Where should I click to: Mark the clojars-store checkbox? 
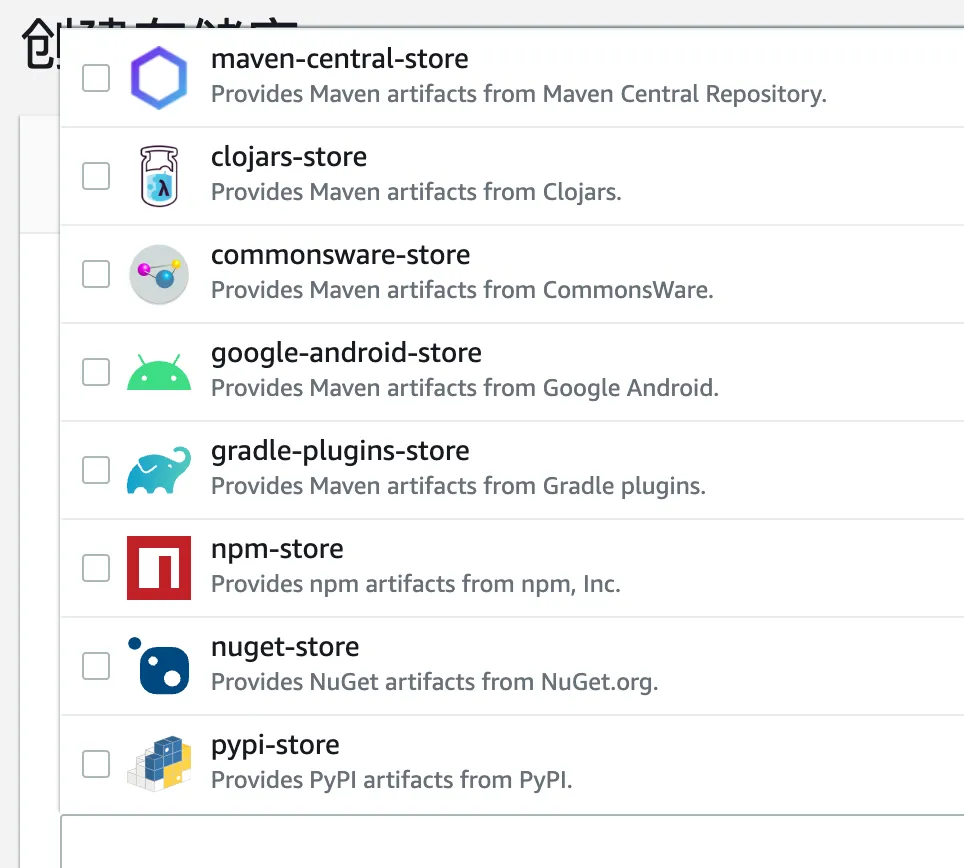pos(96,176)
